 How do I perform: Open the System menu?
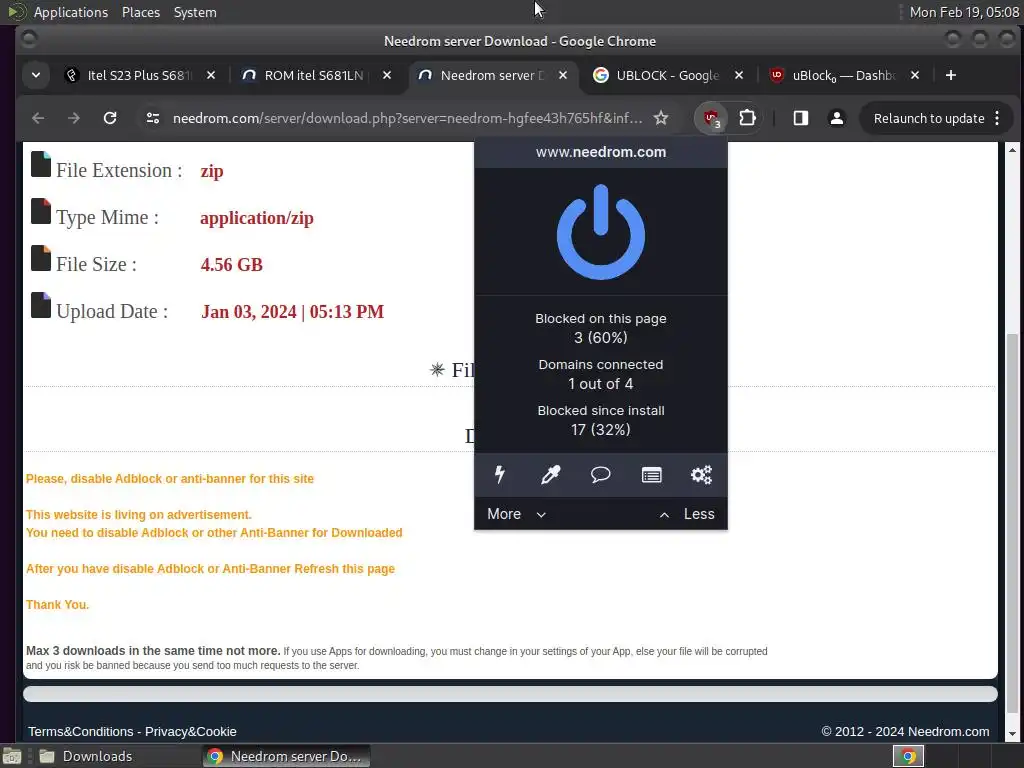tap(195, 12)
